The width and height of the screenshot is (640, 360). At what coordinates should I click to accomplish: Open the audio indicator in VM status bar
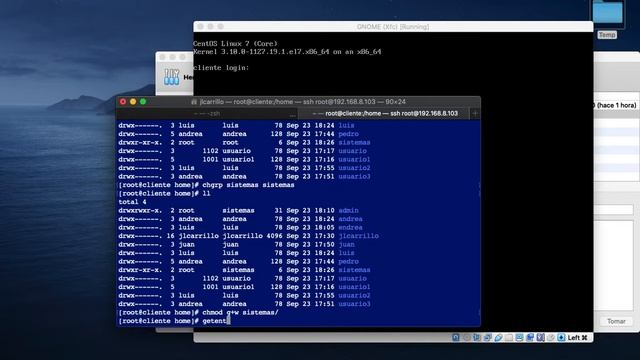(477, 338)
